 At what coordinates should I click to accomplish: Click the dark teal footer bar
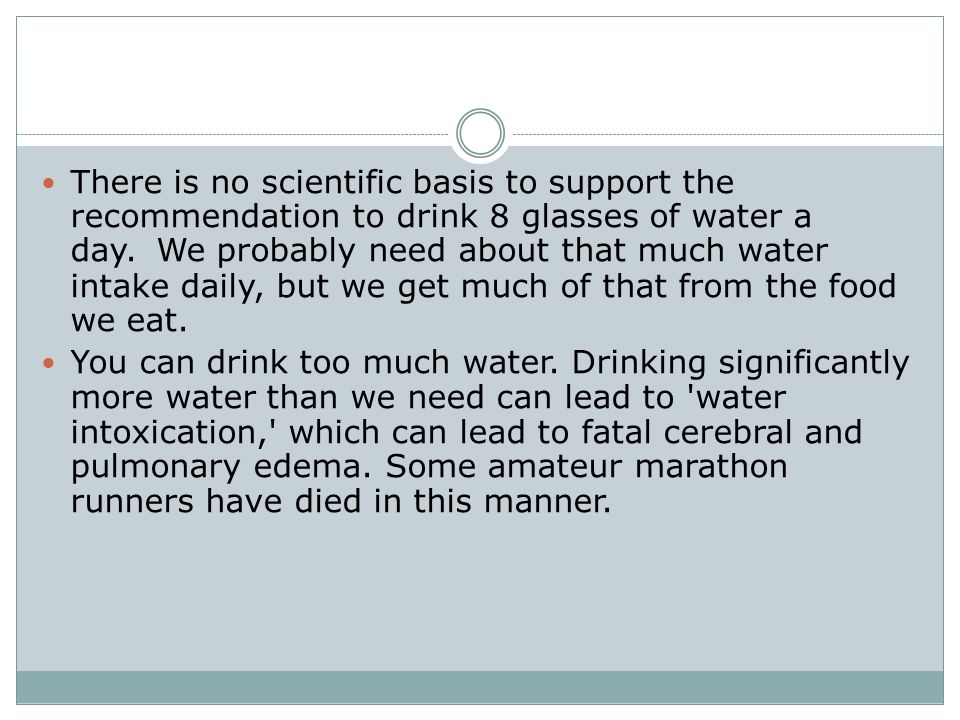pos(480,687)
